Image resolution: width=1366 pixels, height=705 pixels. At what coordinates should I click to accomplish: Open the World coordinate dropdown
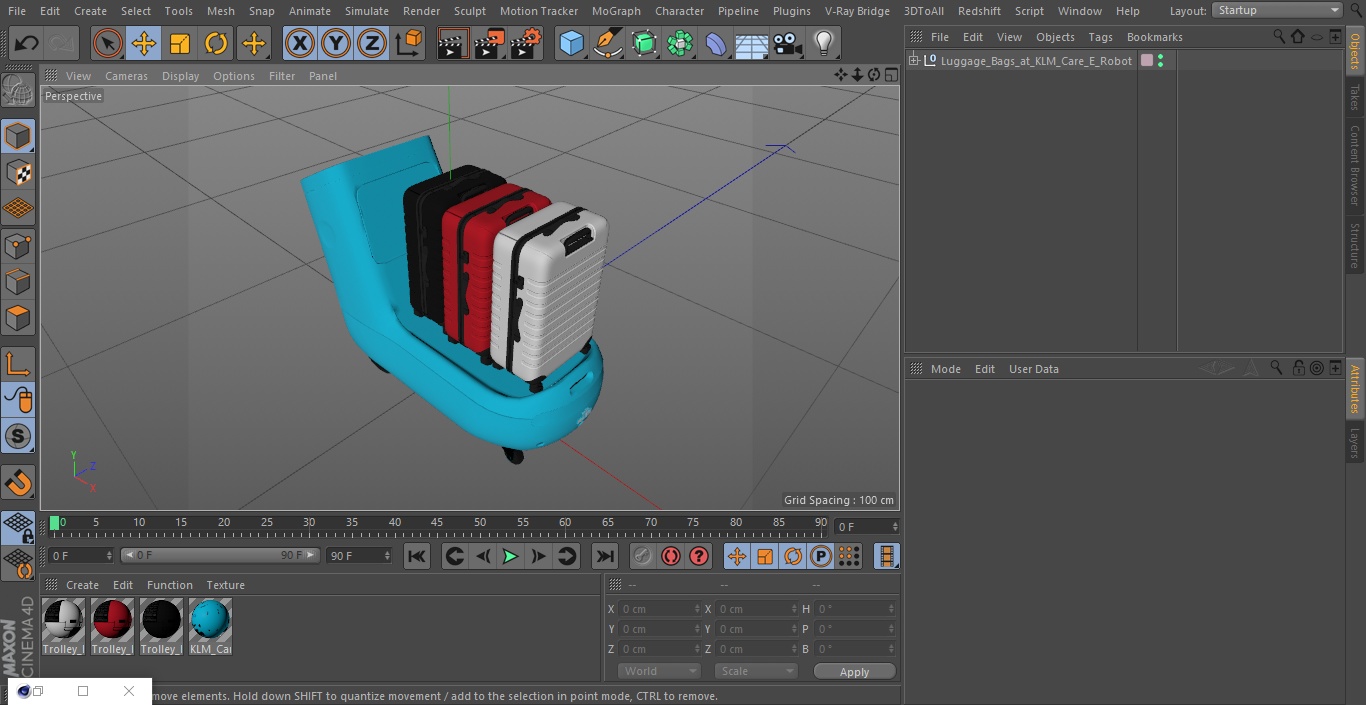click(659, 671)
